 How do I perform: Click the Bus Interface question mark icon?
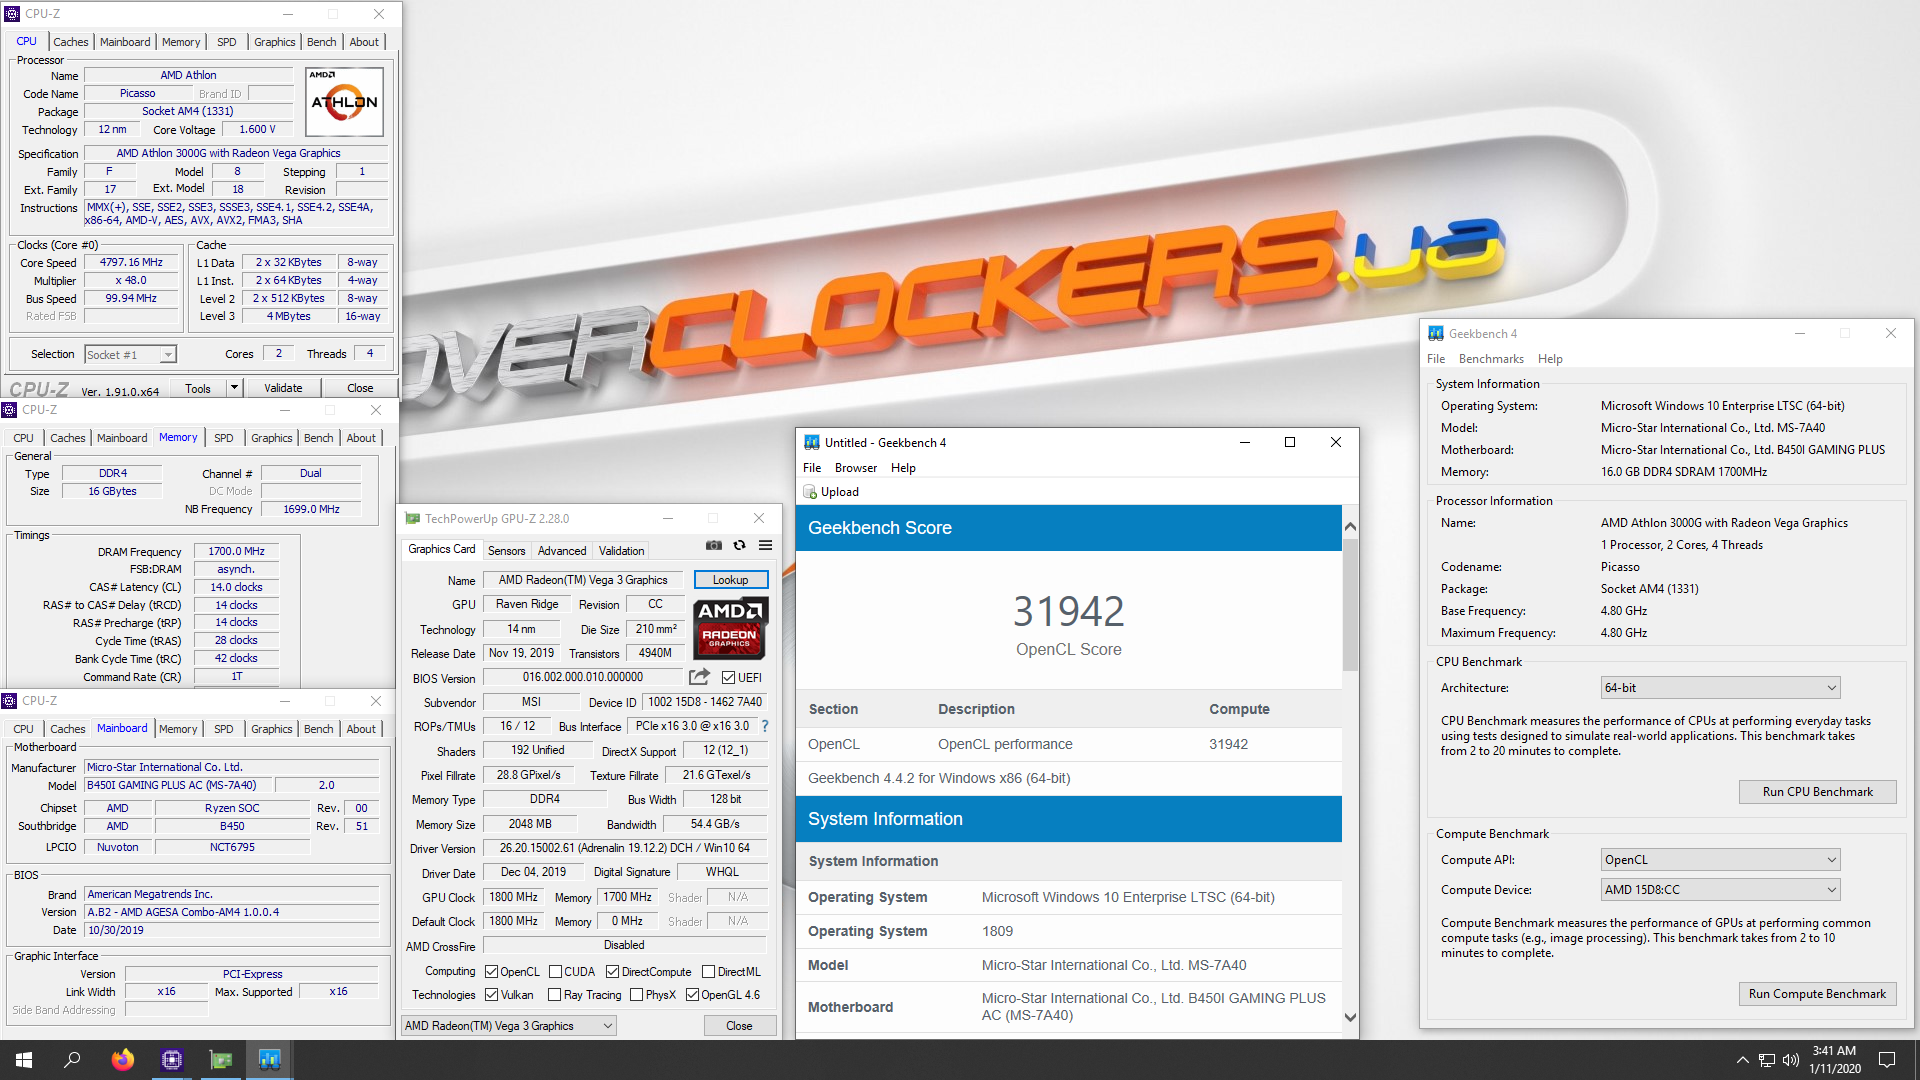765,726
